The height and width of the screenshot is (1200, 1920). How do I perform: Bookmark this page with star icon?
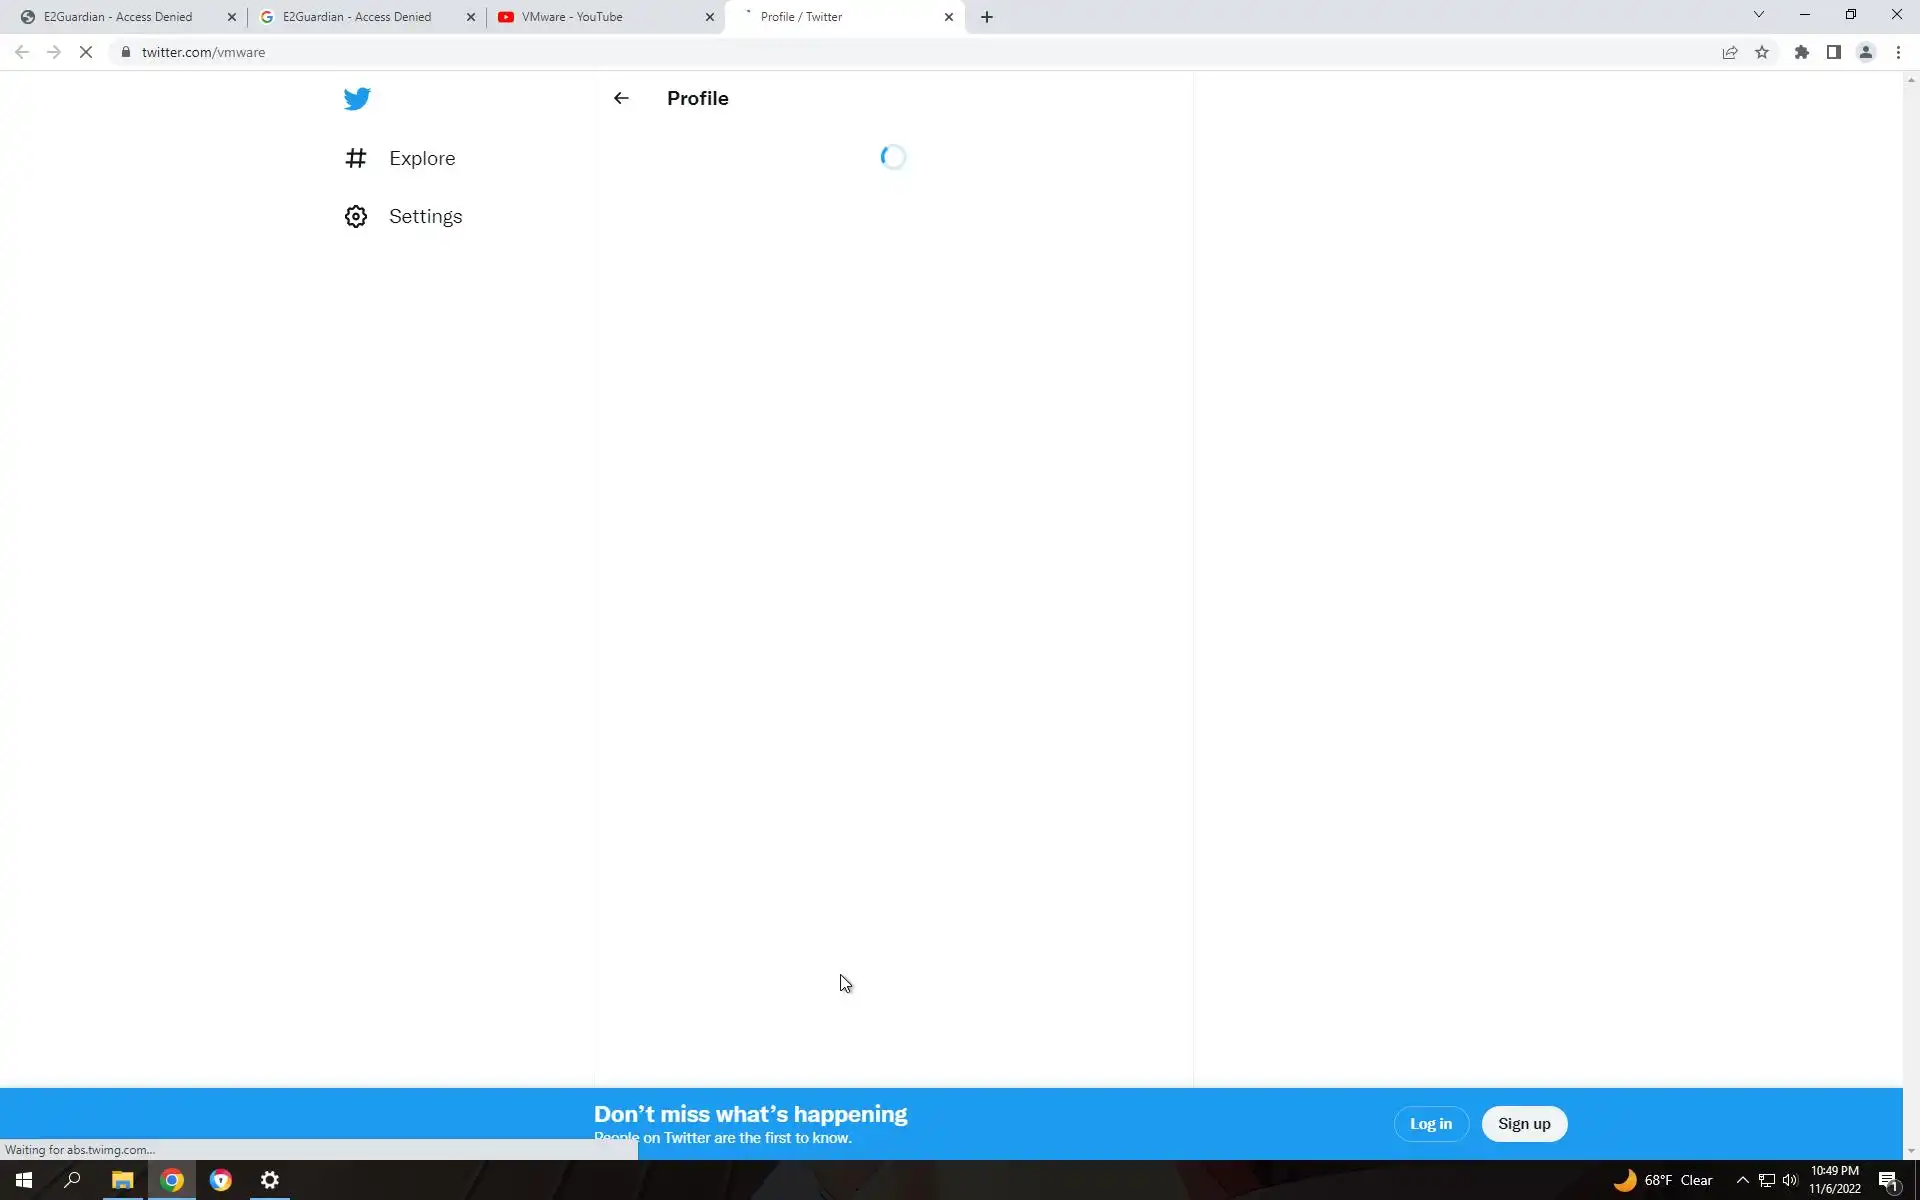(1762, 52)
